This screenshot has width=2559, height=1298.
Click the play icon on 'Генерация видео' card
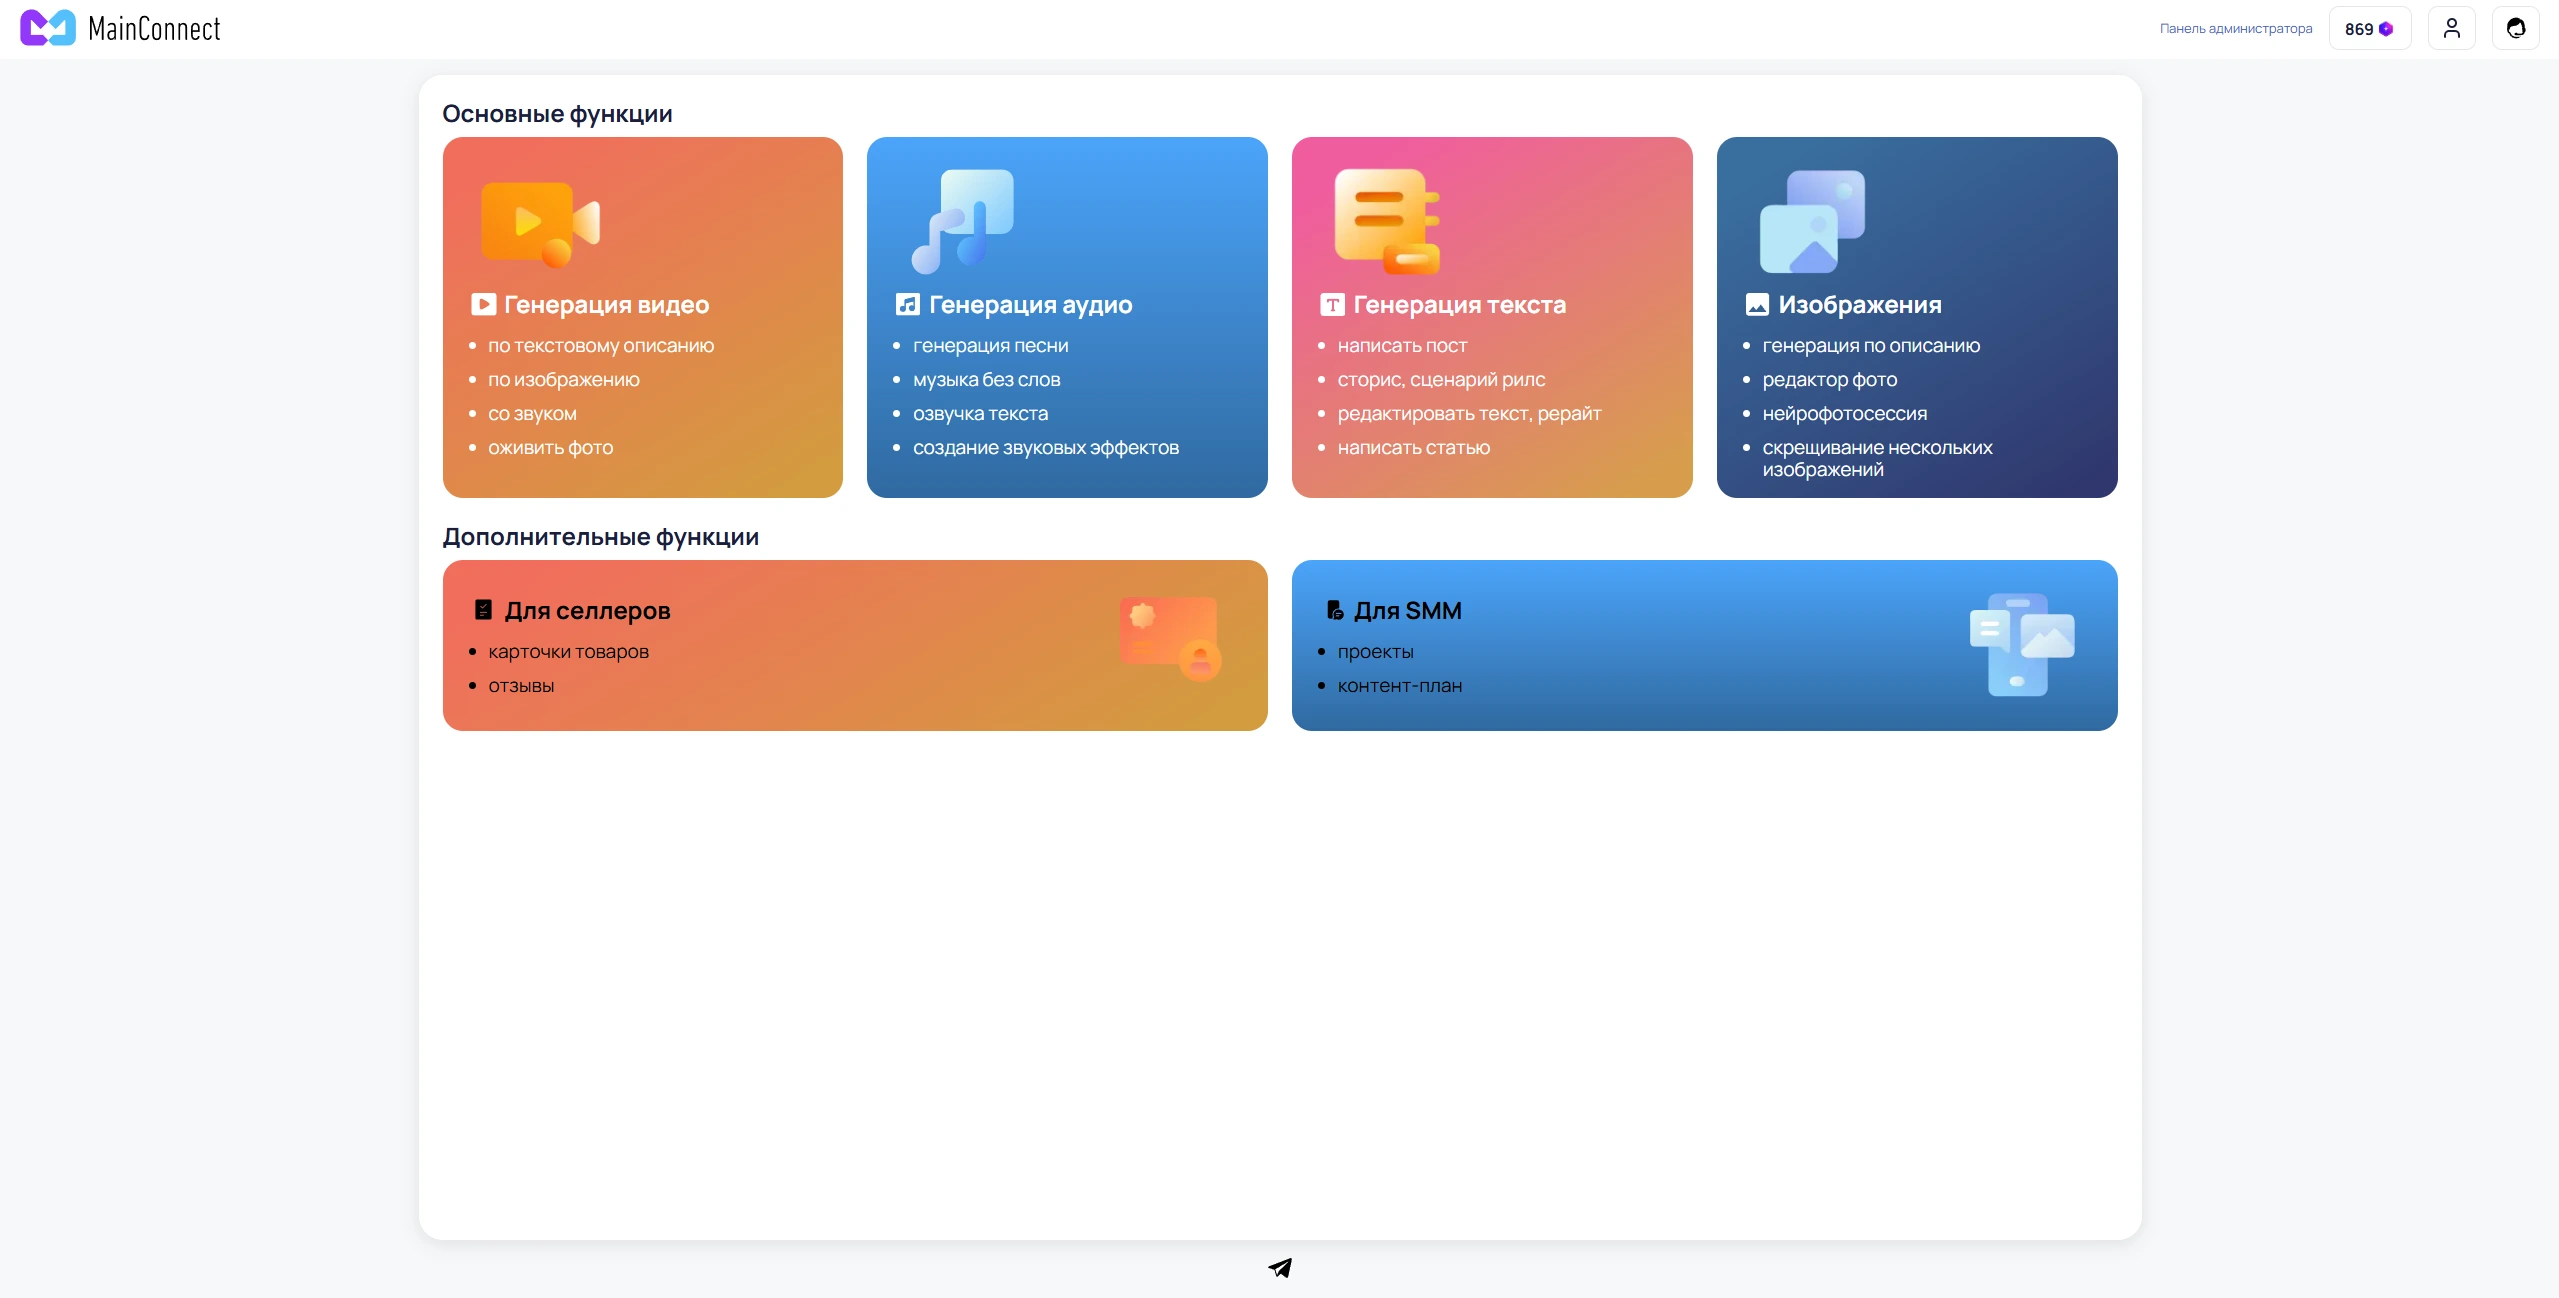pyautogui.click(x=538, y=221)
